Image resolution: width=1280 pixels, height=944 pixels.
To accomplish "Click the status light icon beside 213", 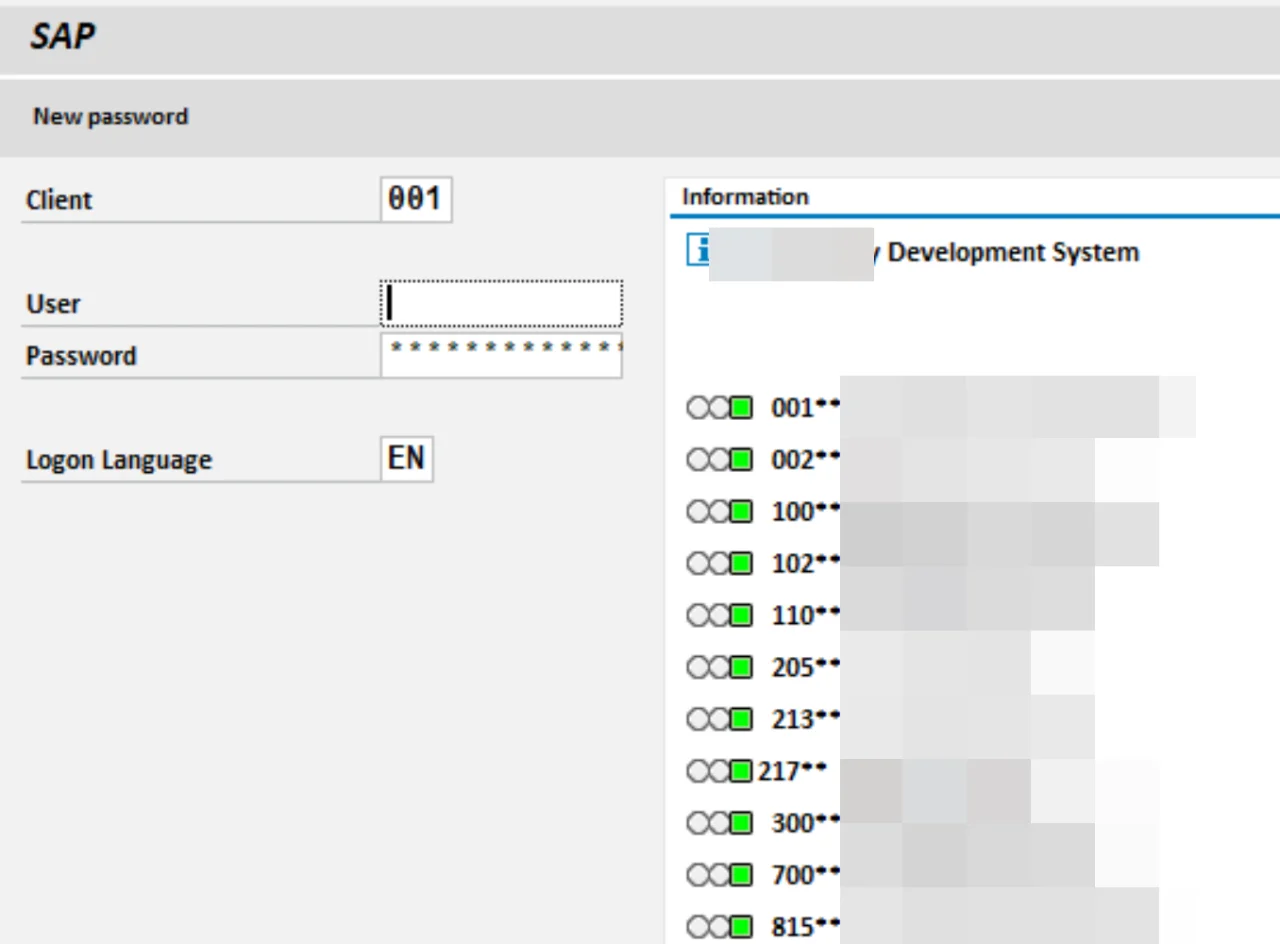I will (719, 720).
